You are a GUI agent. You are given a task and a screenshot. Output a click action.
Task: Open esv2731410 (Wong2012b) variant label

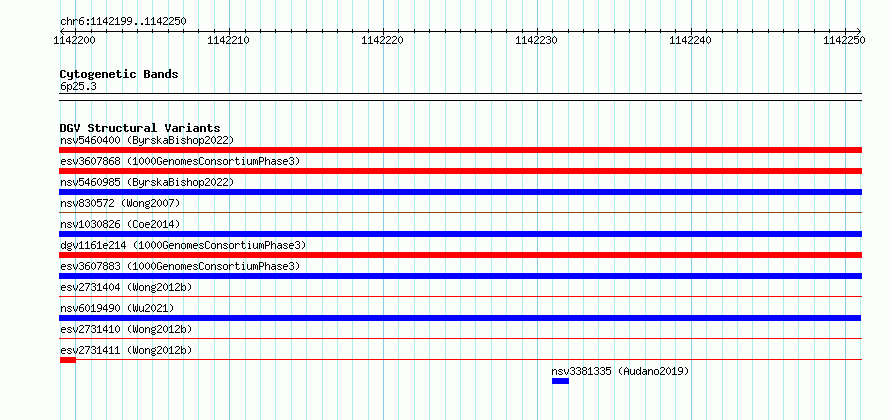point(126,329)
